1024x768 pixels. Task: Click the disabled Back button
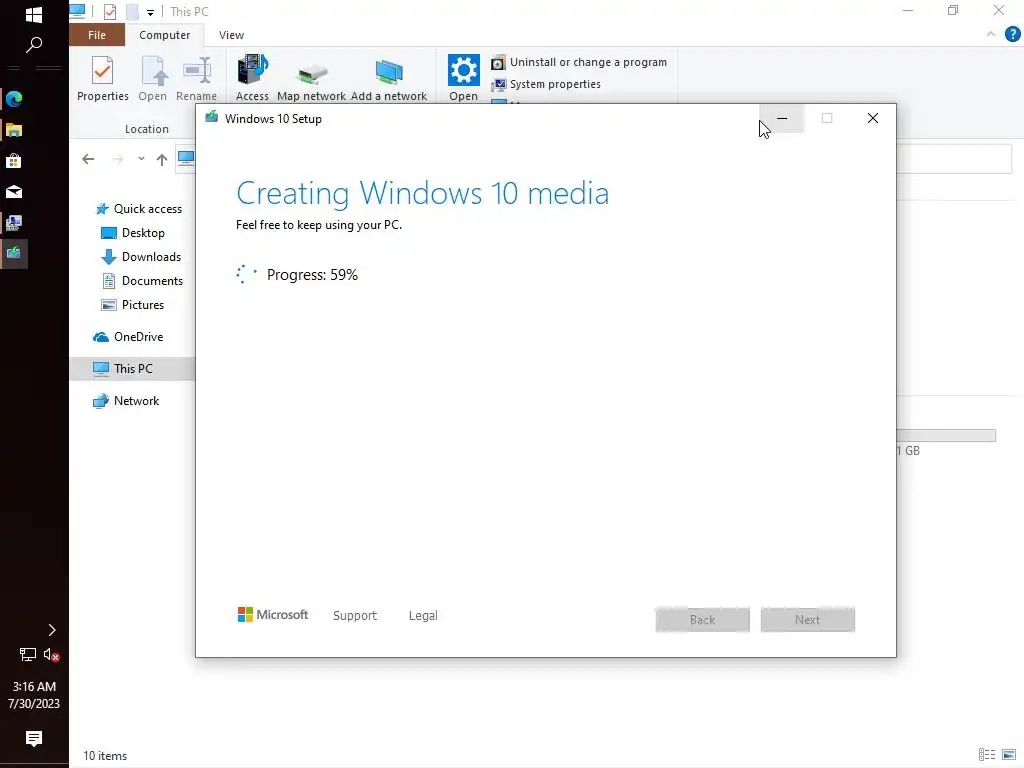[x=703, y=620]
